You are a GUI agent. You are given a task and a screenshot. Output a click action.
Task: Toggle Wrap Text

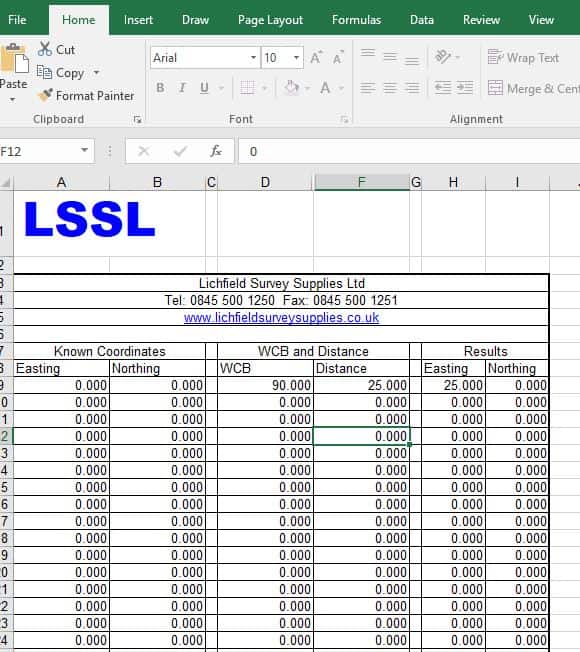523,57
